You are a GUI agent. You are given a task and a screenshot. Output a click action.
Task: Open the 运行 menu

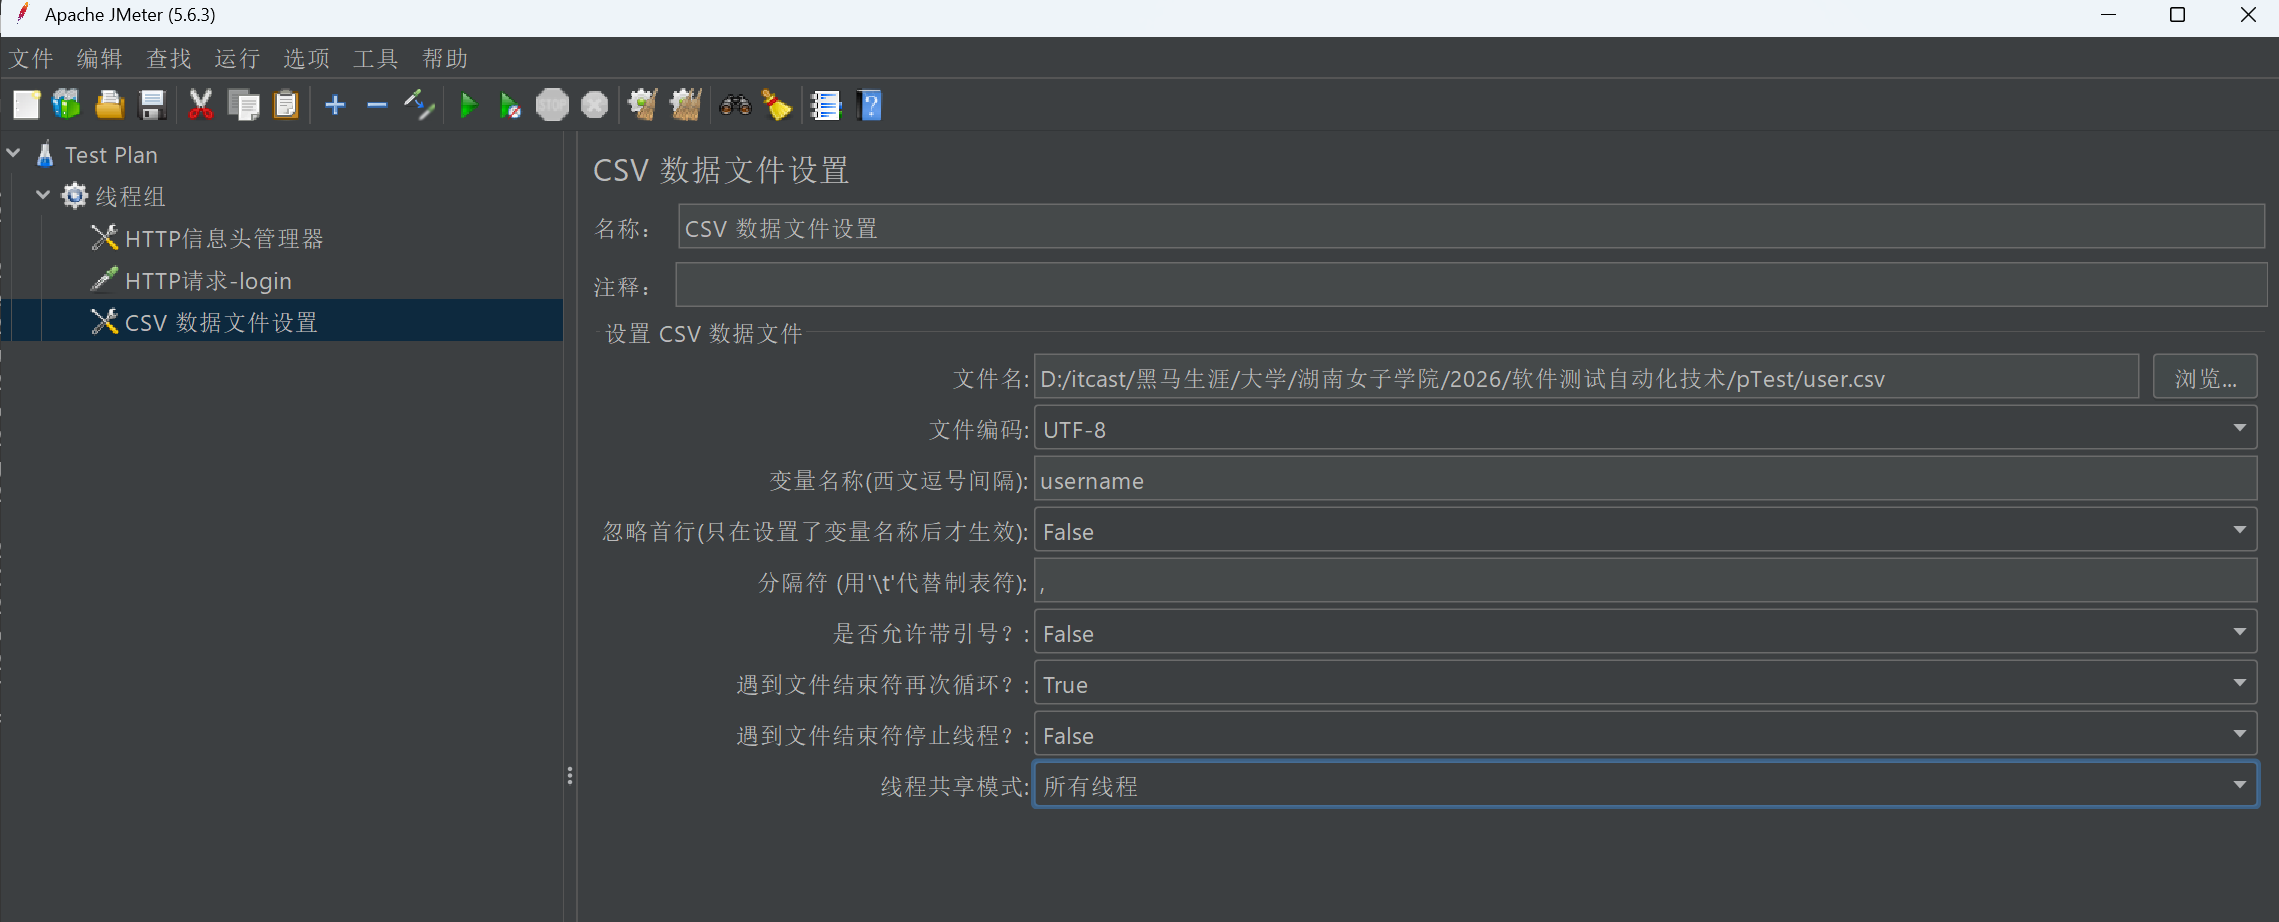(x=237, y=59)
